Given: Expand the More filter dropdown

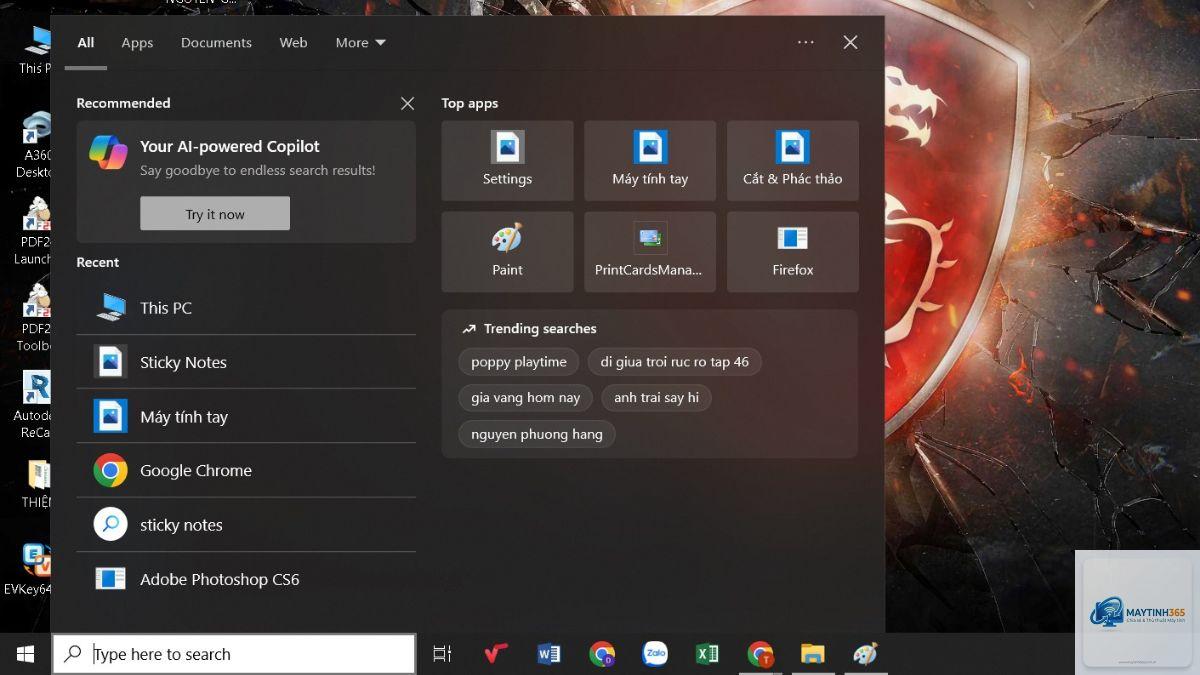Looking at the screenshot, I should 360,42.
